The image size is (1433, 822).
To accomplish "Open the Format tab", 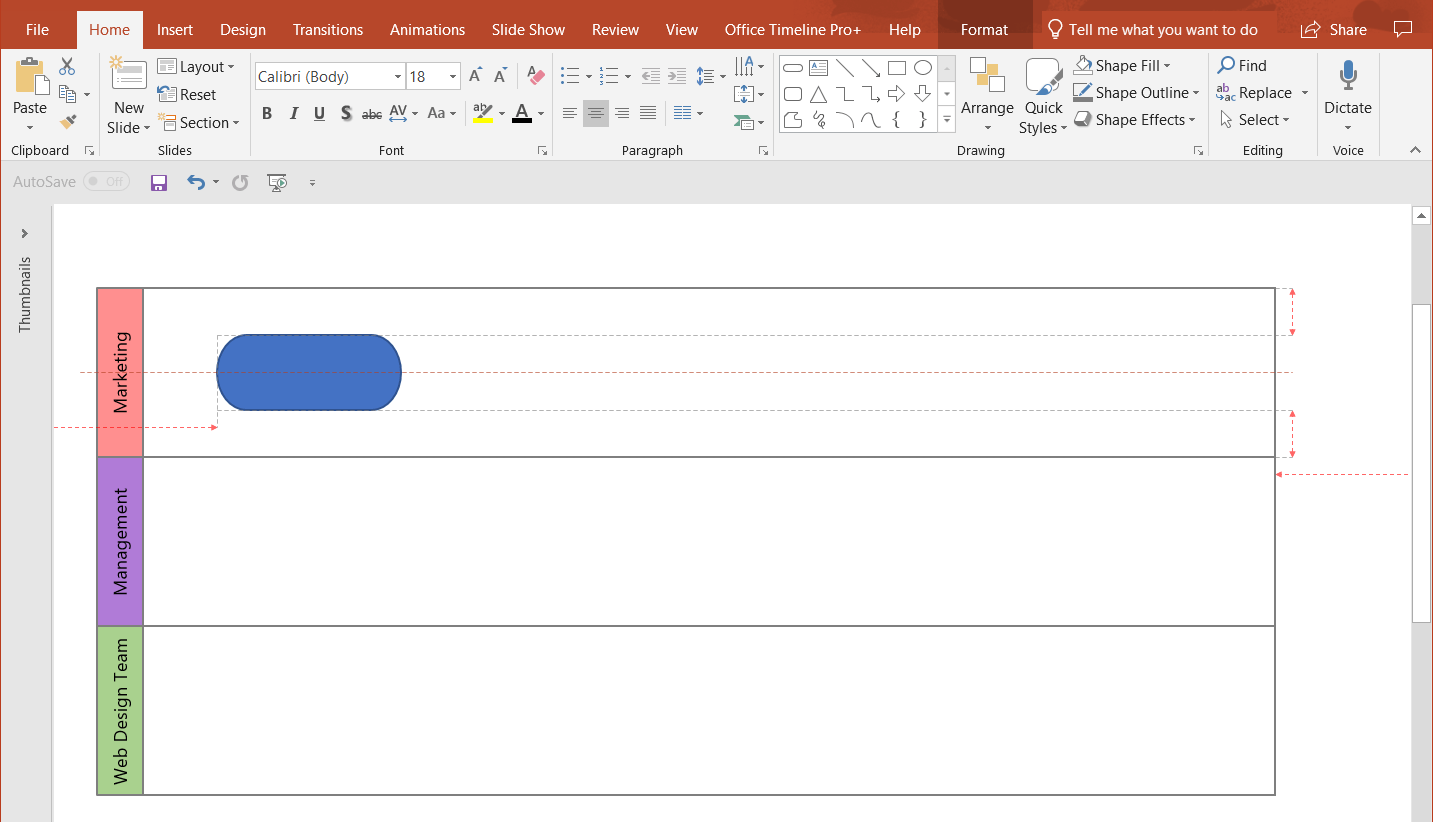I will [984, 29].
